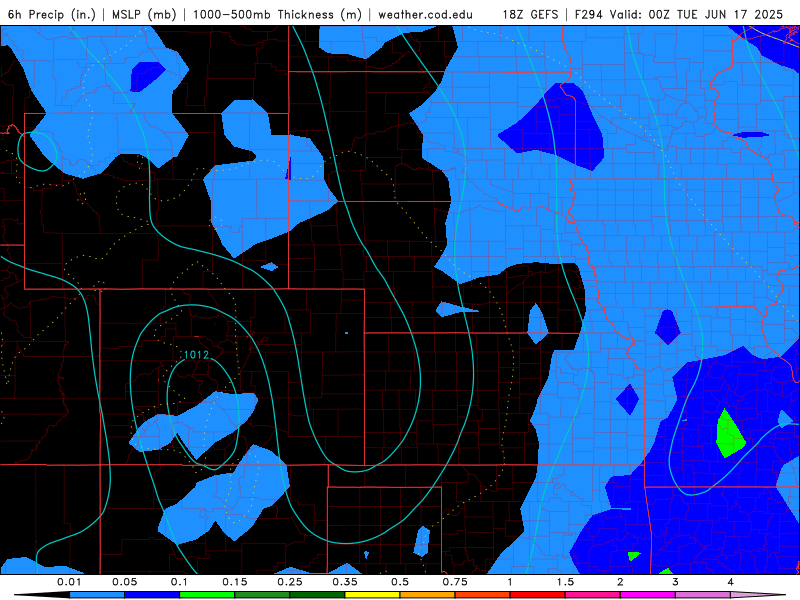The image size is (800, 600).
Task: Click the lavender right arrow end of colorbar
Action: [758, 595]
